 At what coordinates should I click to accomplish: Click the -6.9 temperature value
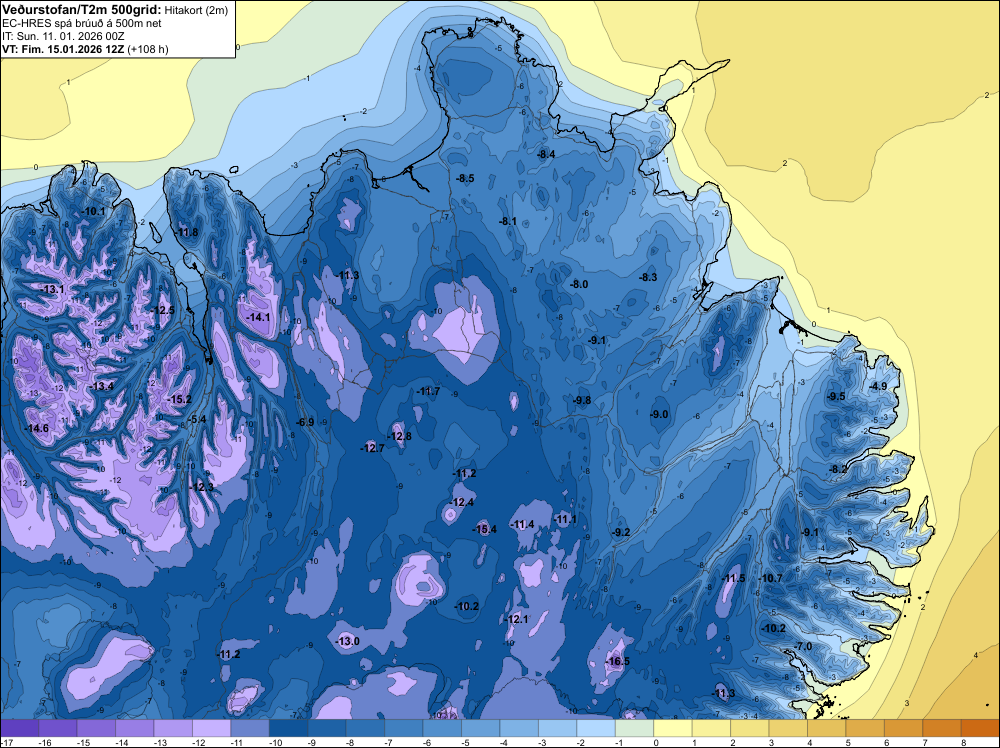pos(305,422)
